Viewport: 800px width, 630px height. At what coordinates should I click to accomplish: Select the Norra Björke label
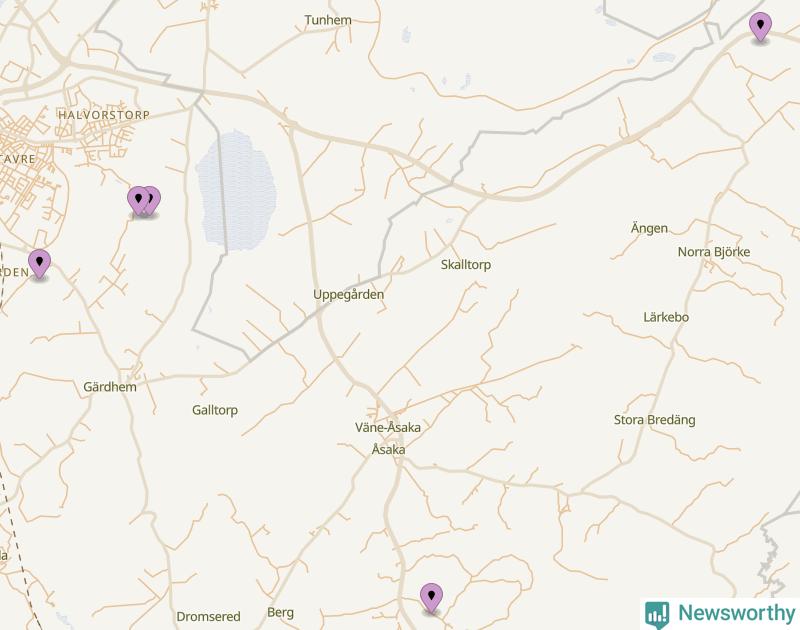pyautogui.click(x=714, y=251)
